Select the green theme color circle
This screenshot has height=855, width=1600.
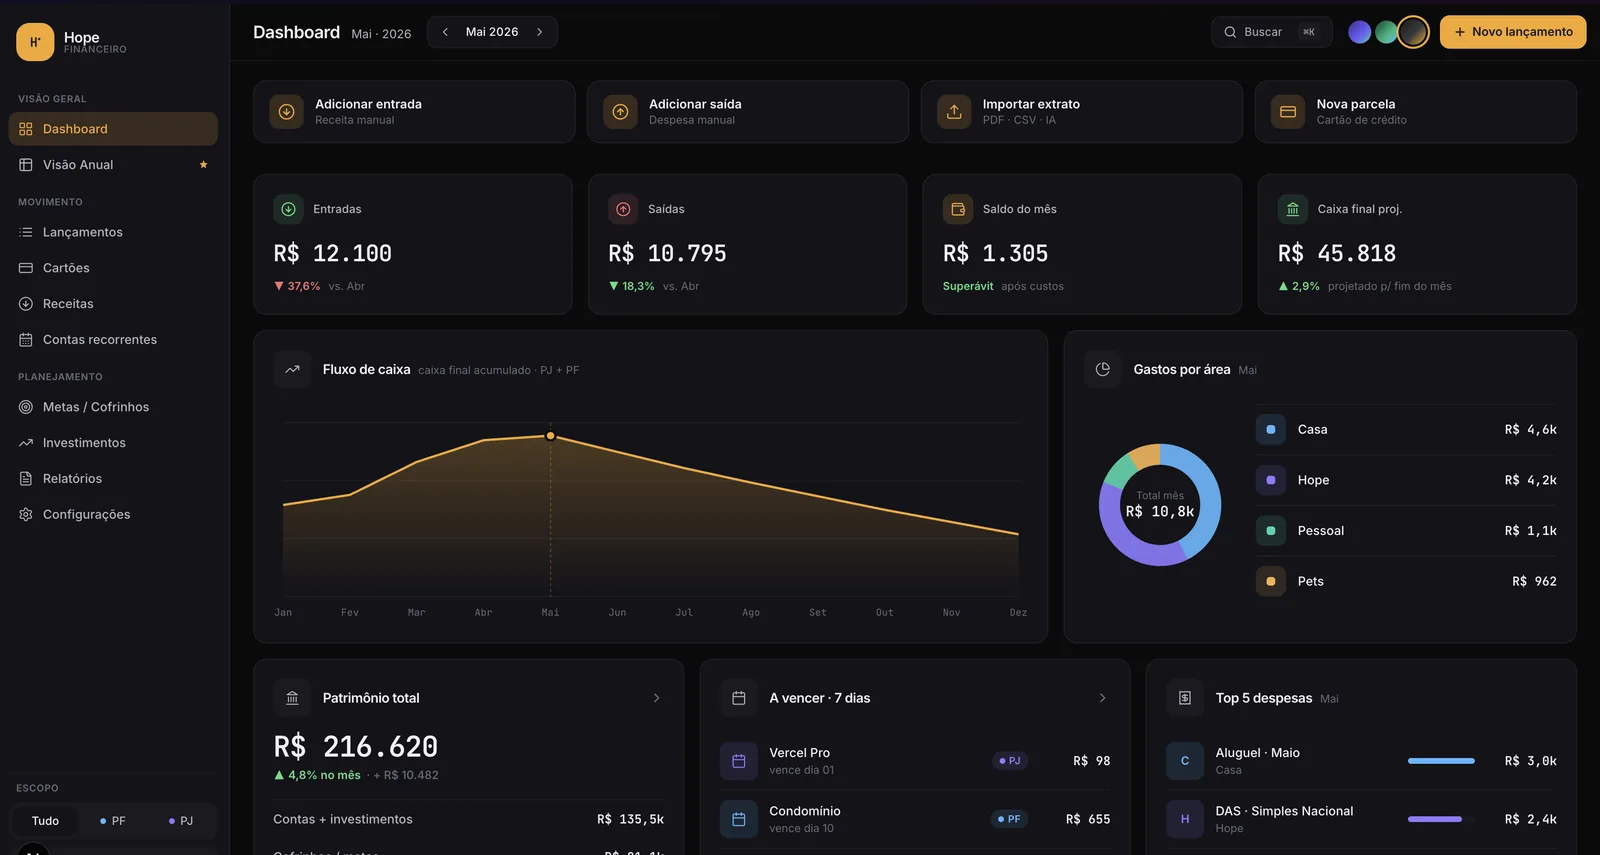click(x=1386, y=32)
